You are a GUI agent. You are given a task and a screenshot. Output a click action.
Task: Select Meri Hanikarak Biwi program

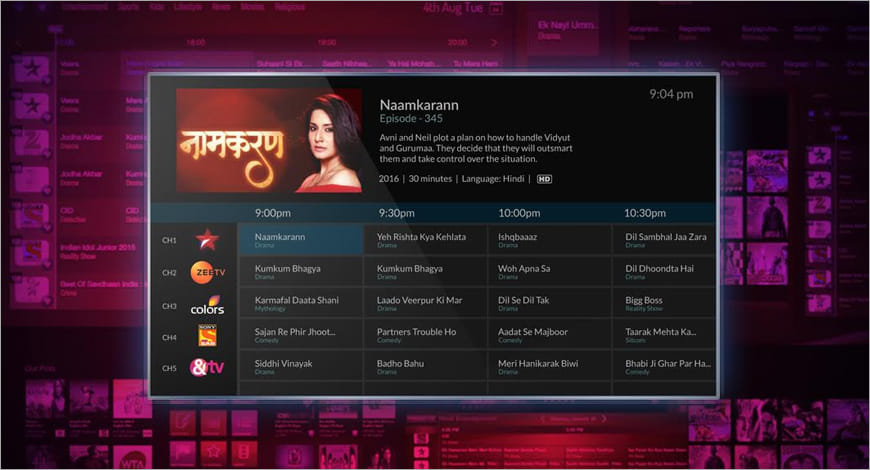point(549,366)
